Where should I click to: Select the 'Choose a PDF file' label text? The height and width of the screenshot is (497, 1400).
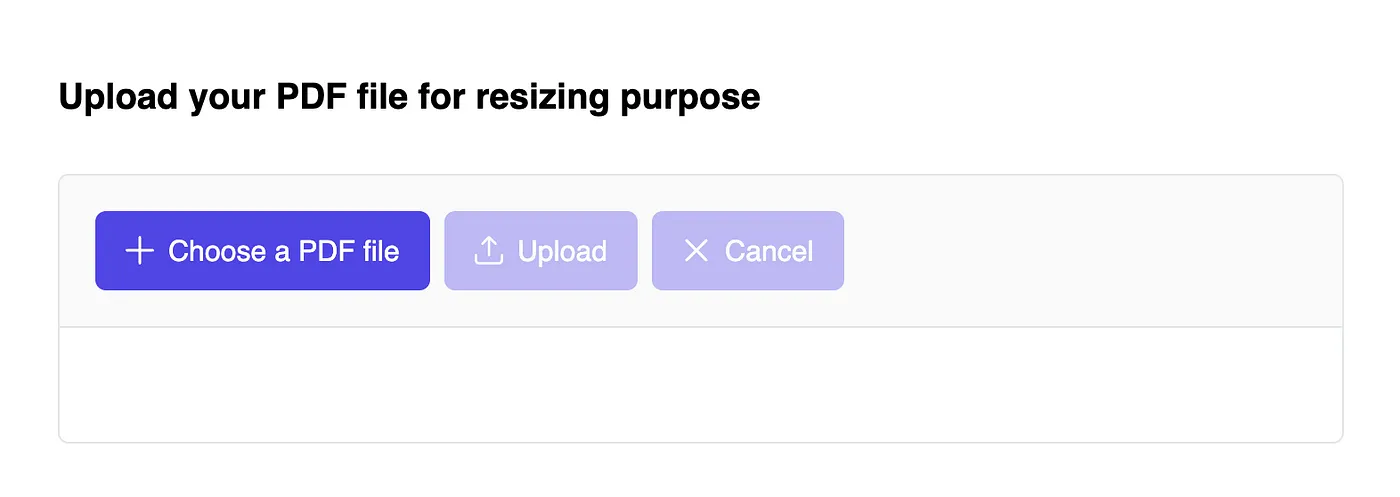(x=283, y=251)
